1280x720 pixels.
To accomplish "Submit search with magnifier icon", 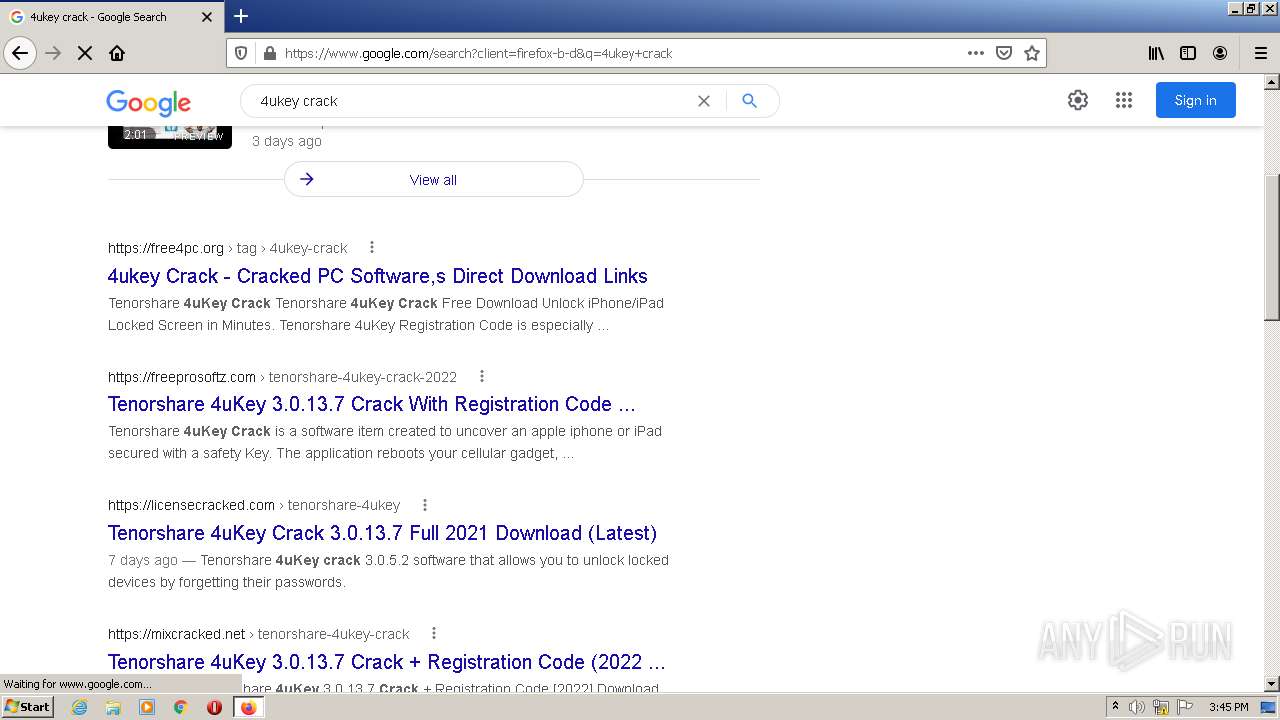I will [x=750, y=101].
